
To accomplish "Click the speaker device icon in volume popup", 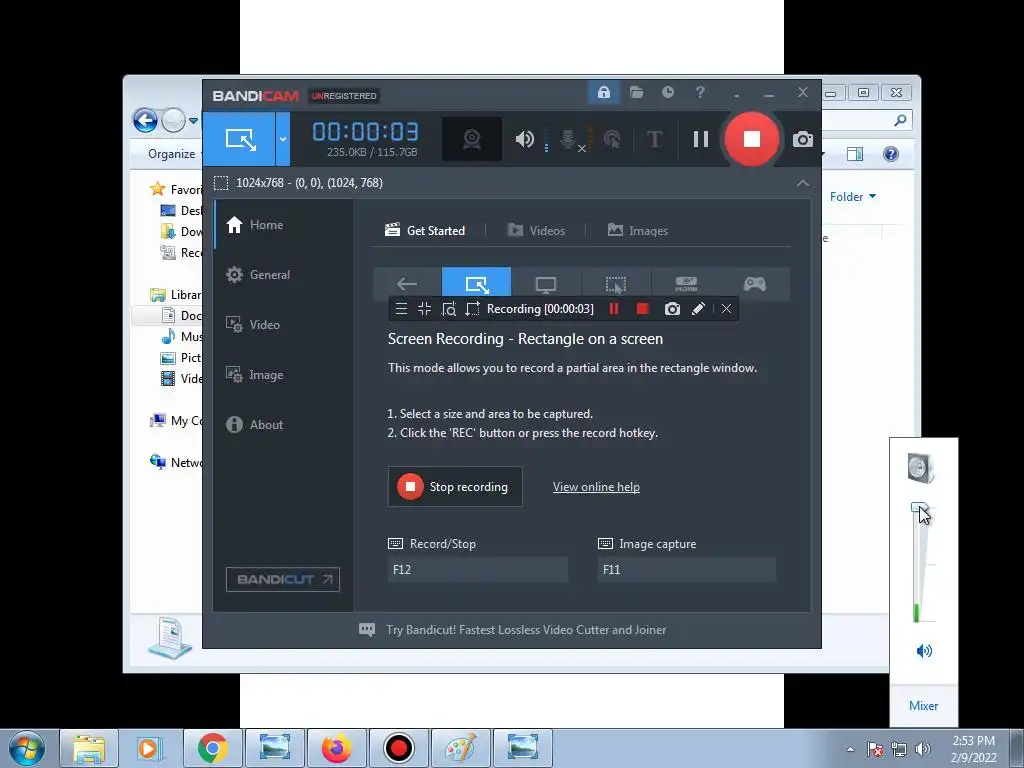I will coord(921,468).
